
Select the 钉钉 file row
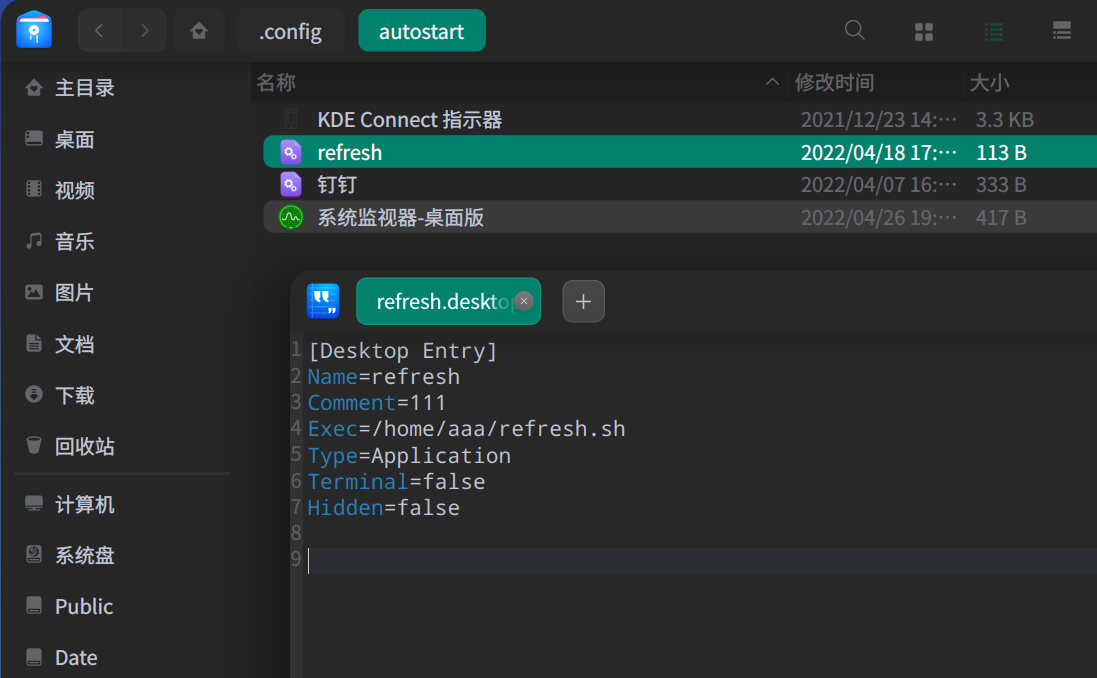[x=337, y=185]
